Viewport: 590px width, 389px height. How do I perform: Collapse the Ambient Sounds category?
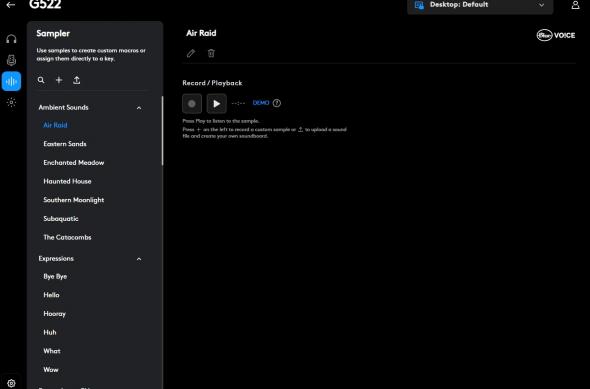click(x=139, y=108)
